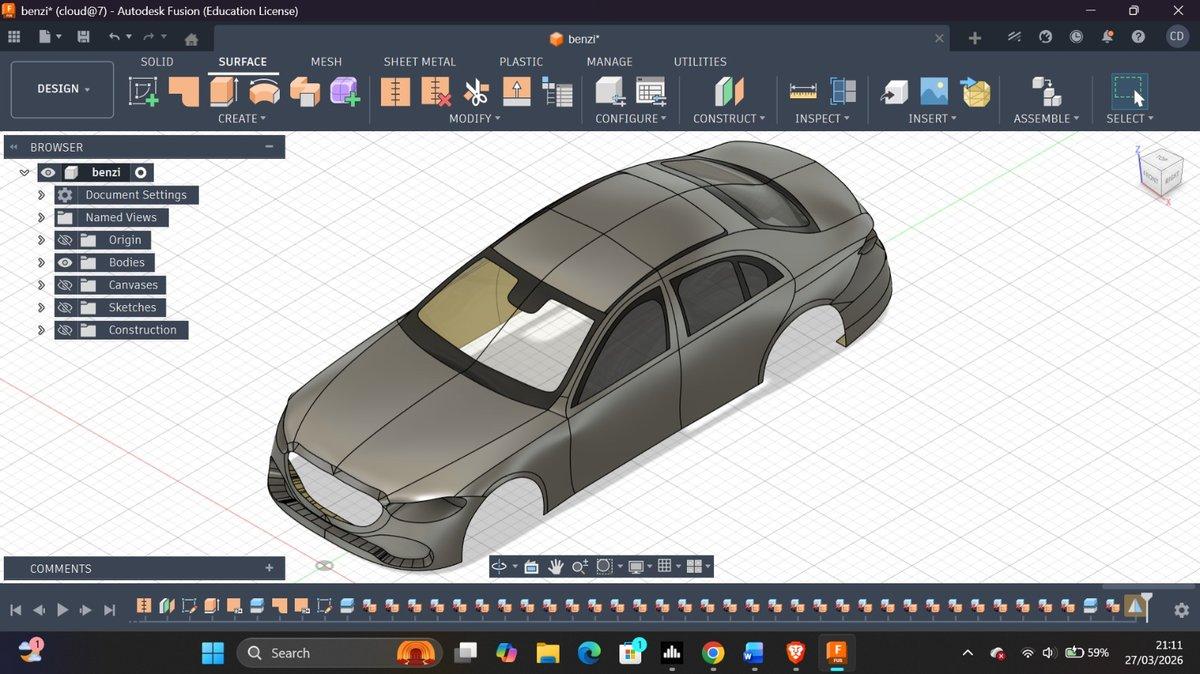Open the DESIGN workspace dropdown
The width and height of the screenshot is (1200, 674).
pyautogui.click(x=63, y=89)
